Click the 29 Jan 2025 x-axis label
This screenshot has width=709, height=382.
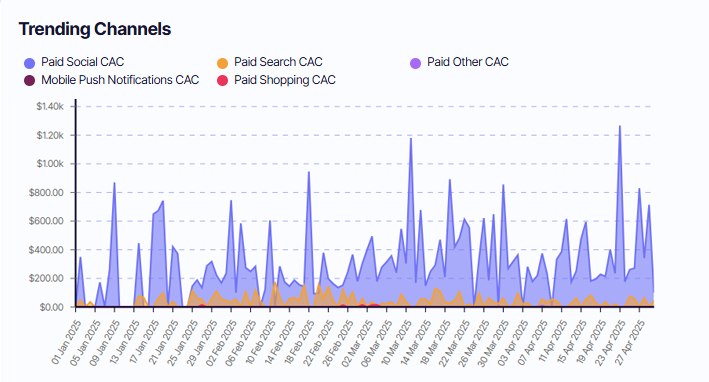202,342
